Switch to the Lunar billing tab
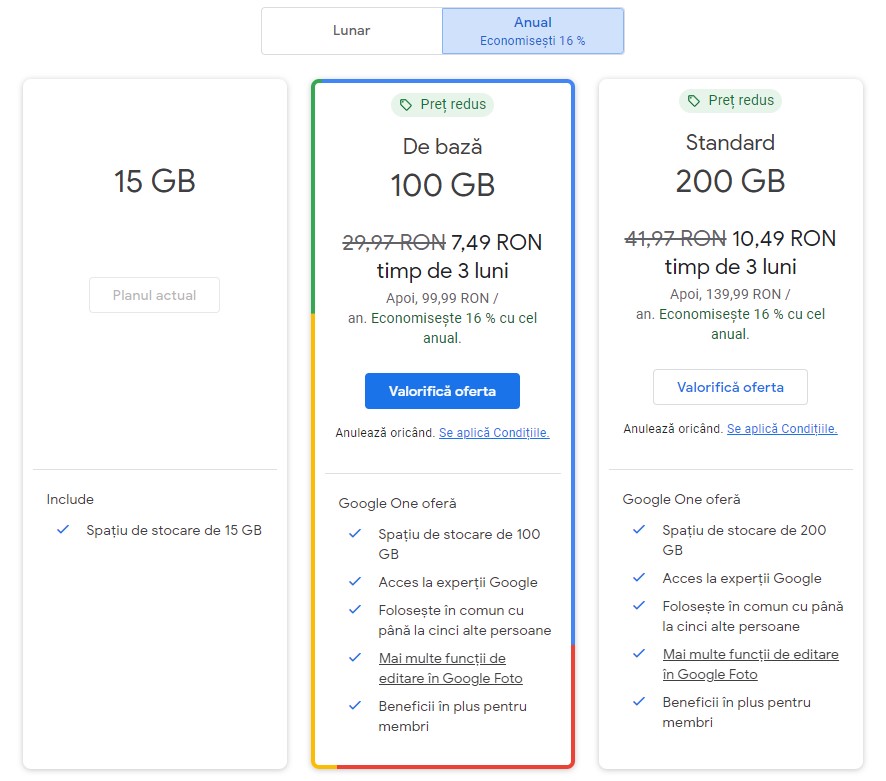 point(351,31)
